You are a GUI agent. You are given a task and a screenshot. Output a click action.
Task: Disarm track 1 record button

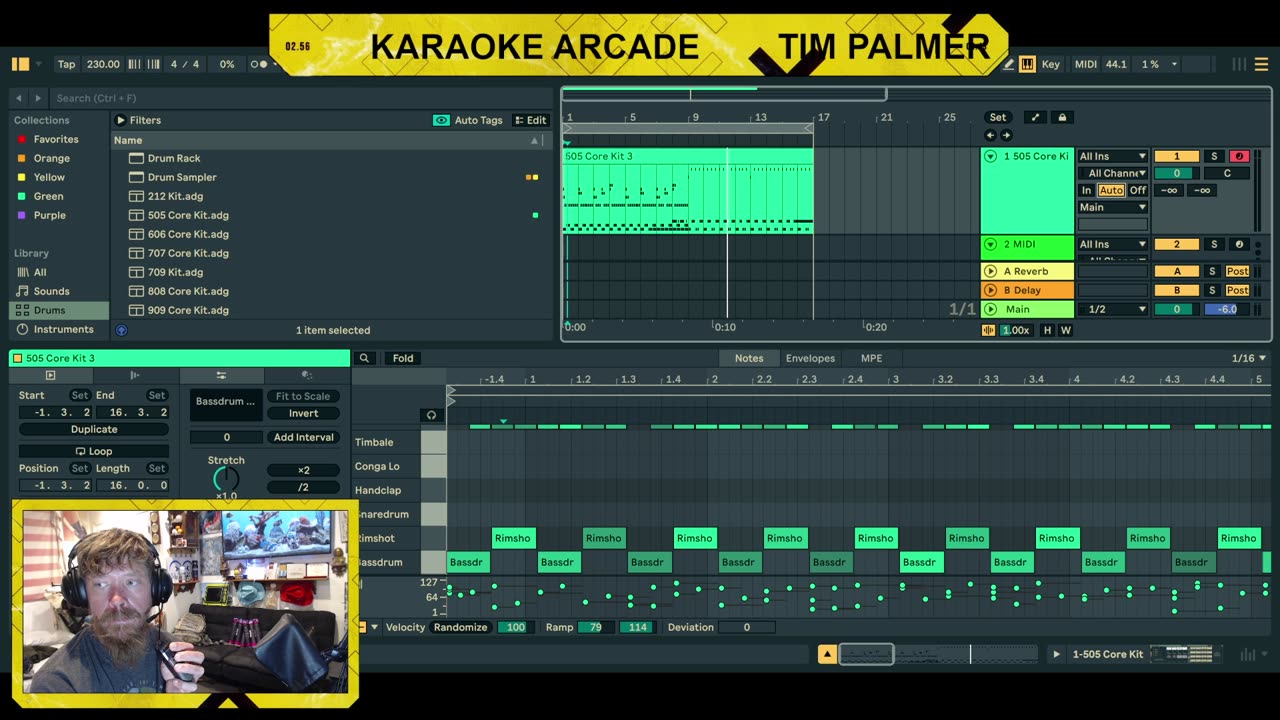[1239, 156]
